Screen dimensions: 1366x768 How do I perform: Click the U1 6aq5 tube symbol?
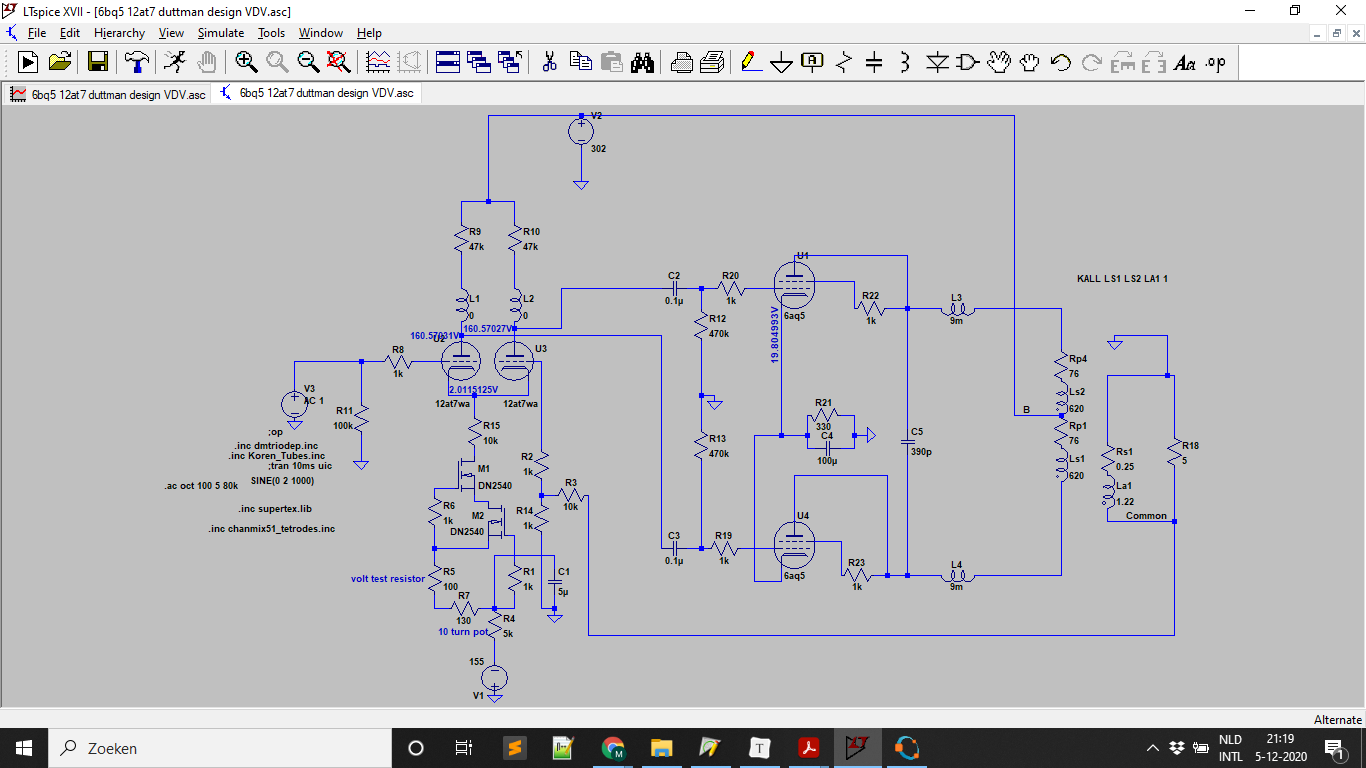795,284
